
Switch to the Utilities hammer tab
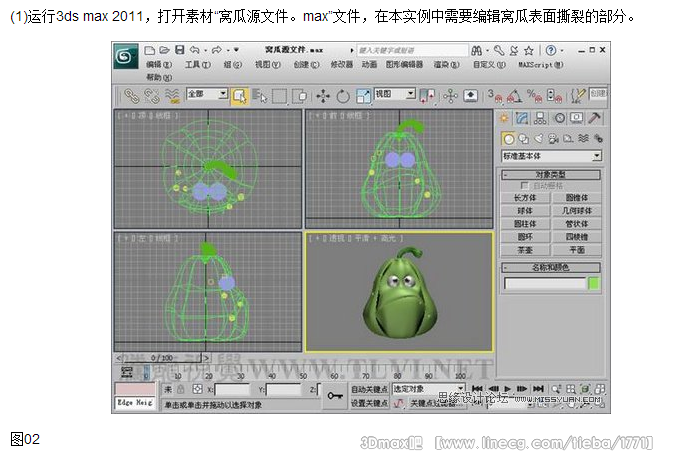[595, 118]
